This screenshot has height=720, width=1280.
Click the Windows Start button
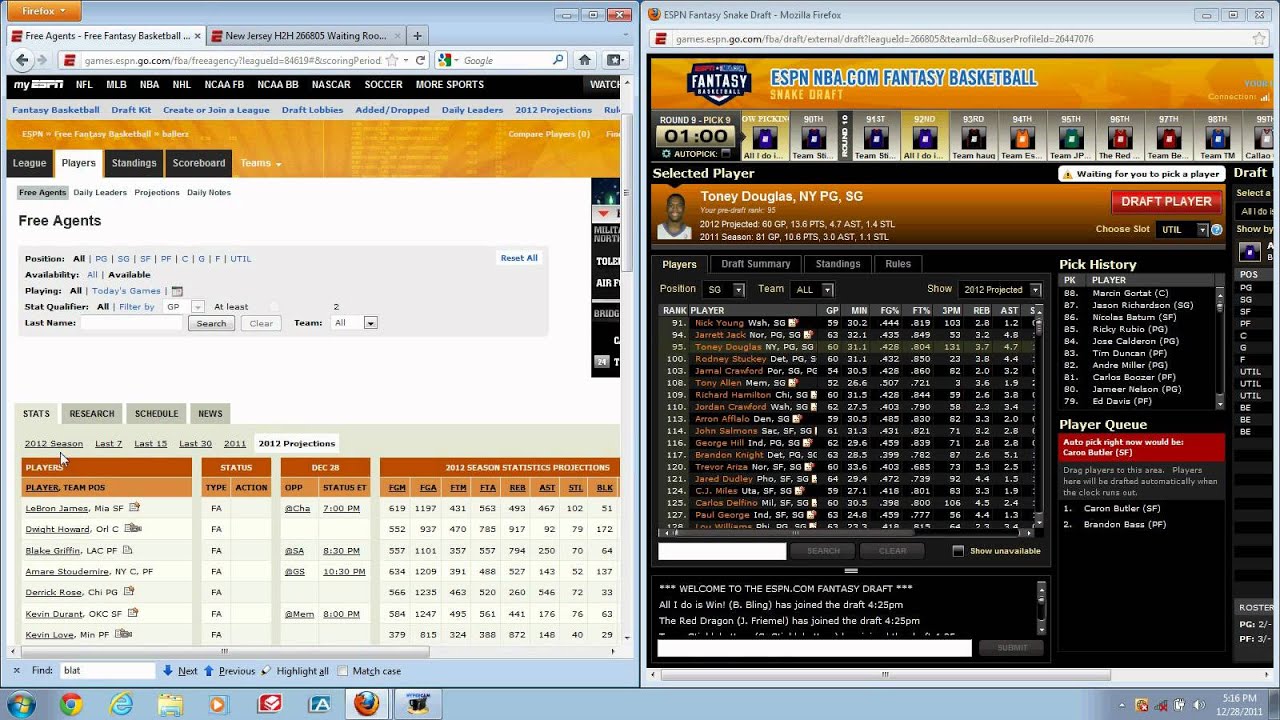tap(21, 705)
